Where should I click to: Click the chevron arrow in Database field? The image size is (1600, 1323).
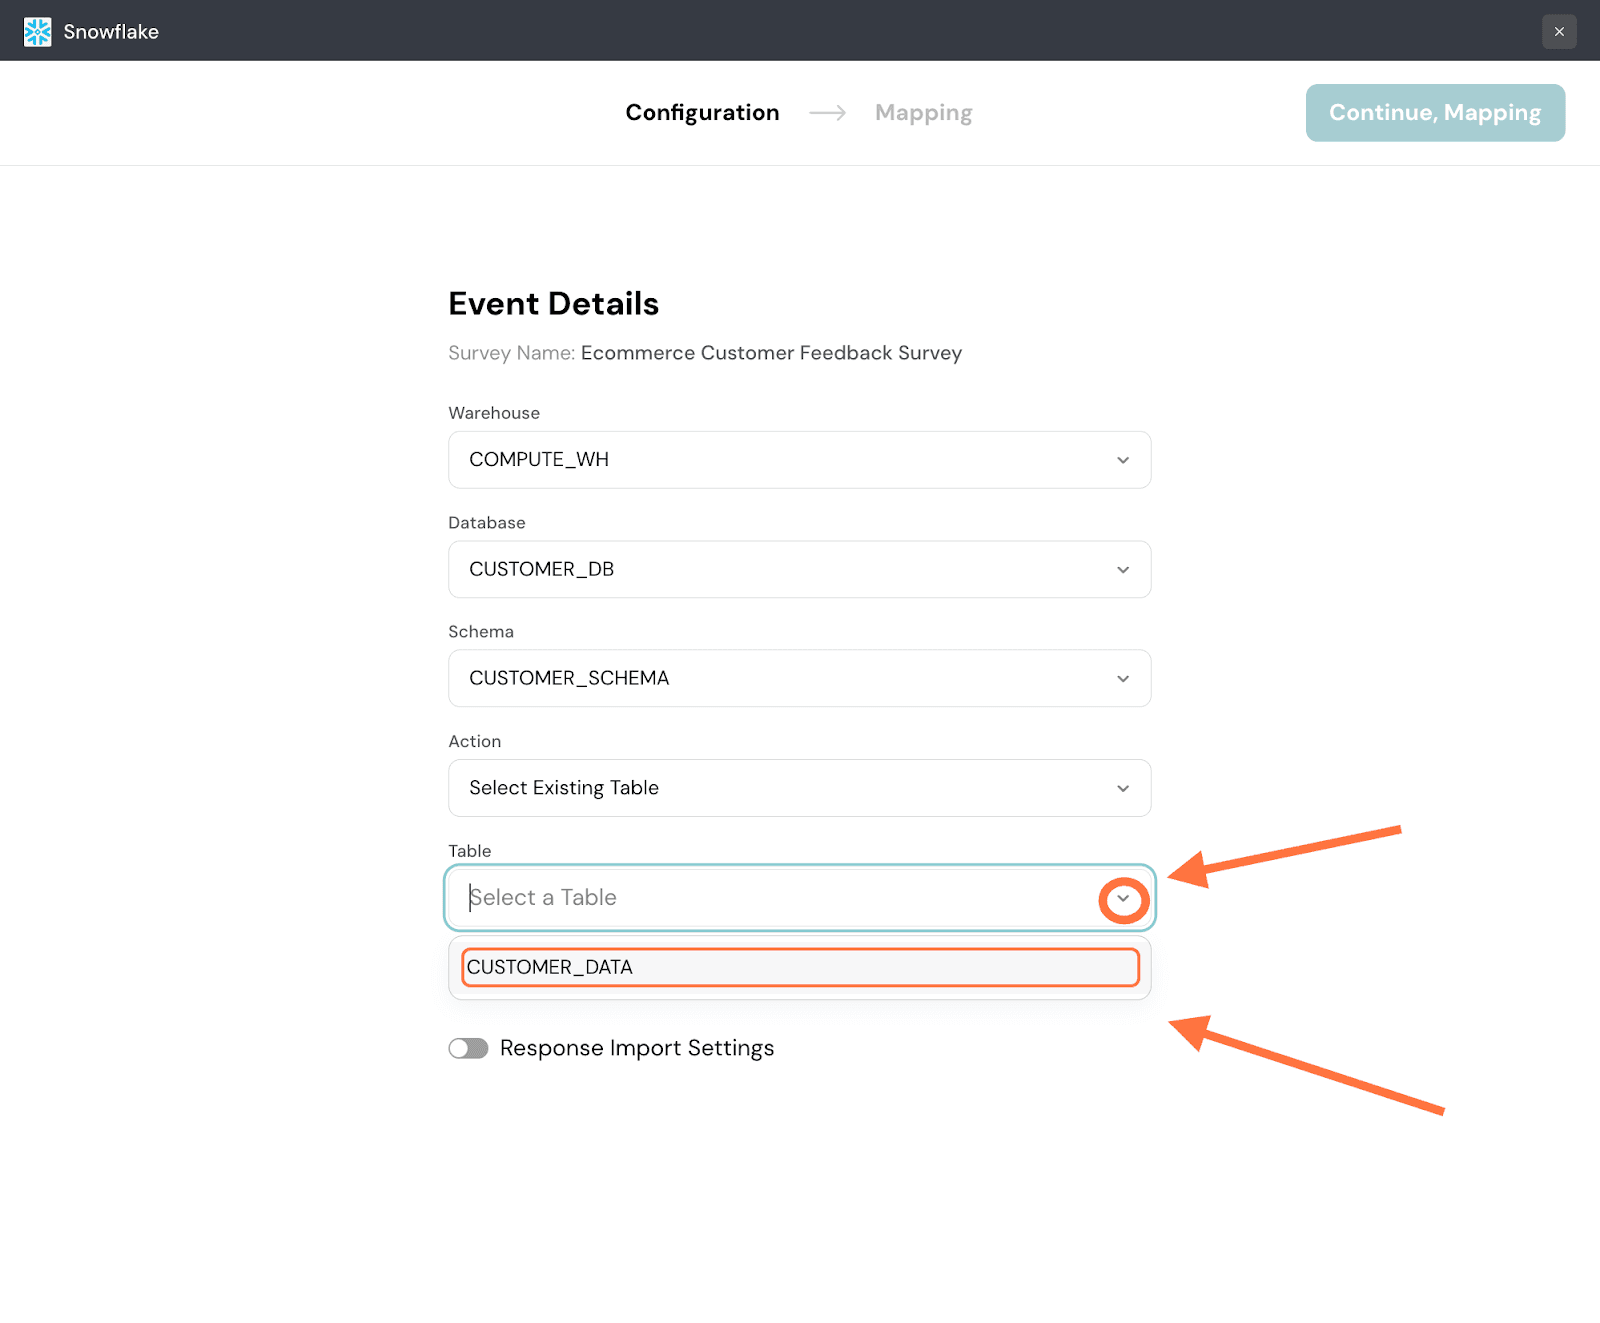pos(1122,570)
